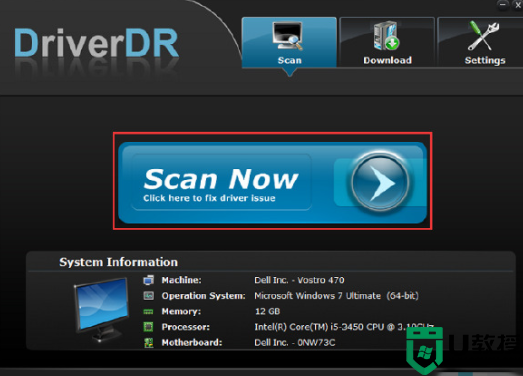Click the '12 GB' memory value
The width and height of the screenshot is (523, 376).
(x=268, y=311)
